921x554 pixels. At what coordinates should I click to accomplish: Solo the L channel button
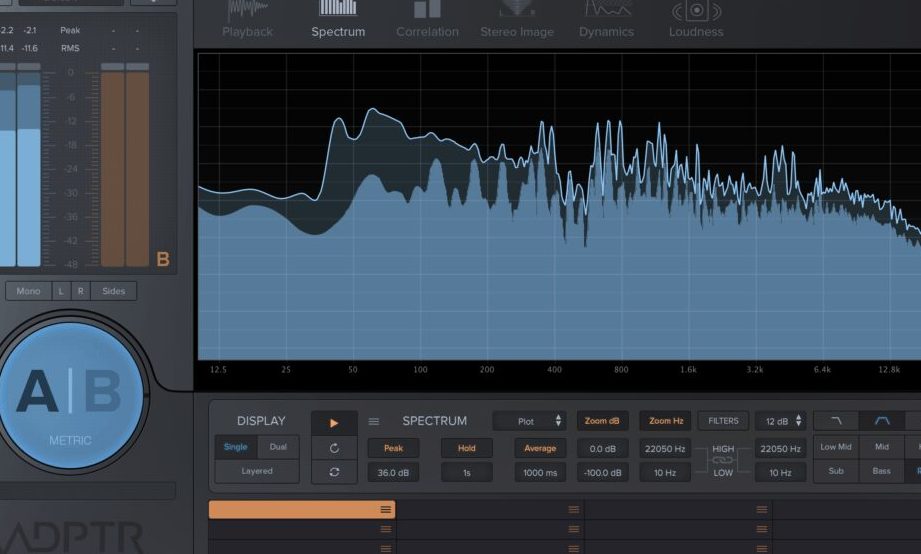pyautogui.click(x=61, y=291)
